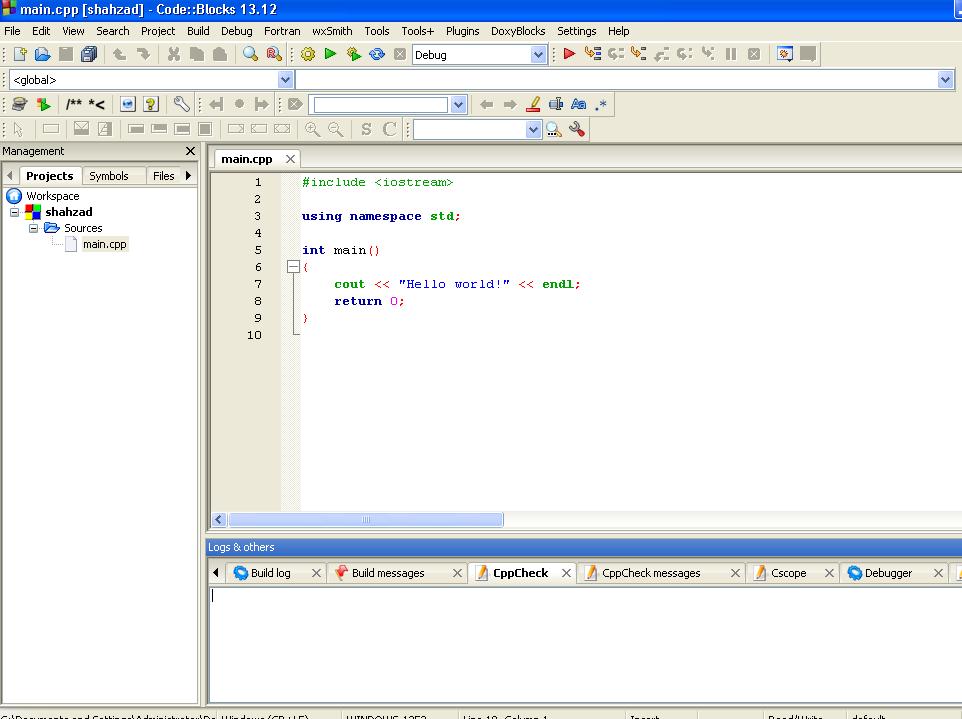Click the Rebuild icon

(377, 55)
